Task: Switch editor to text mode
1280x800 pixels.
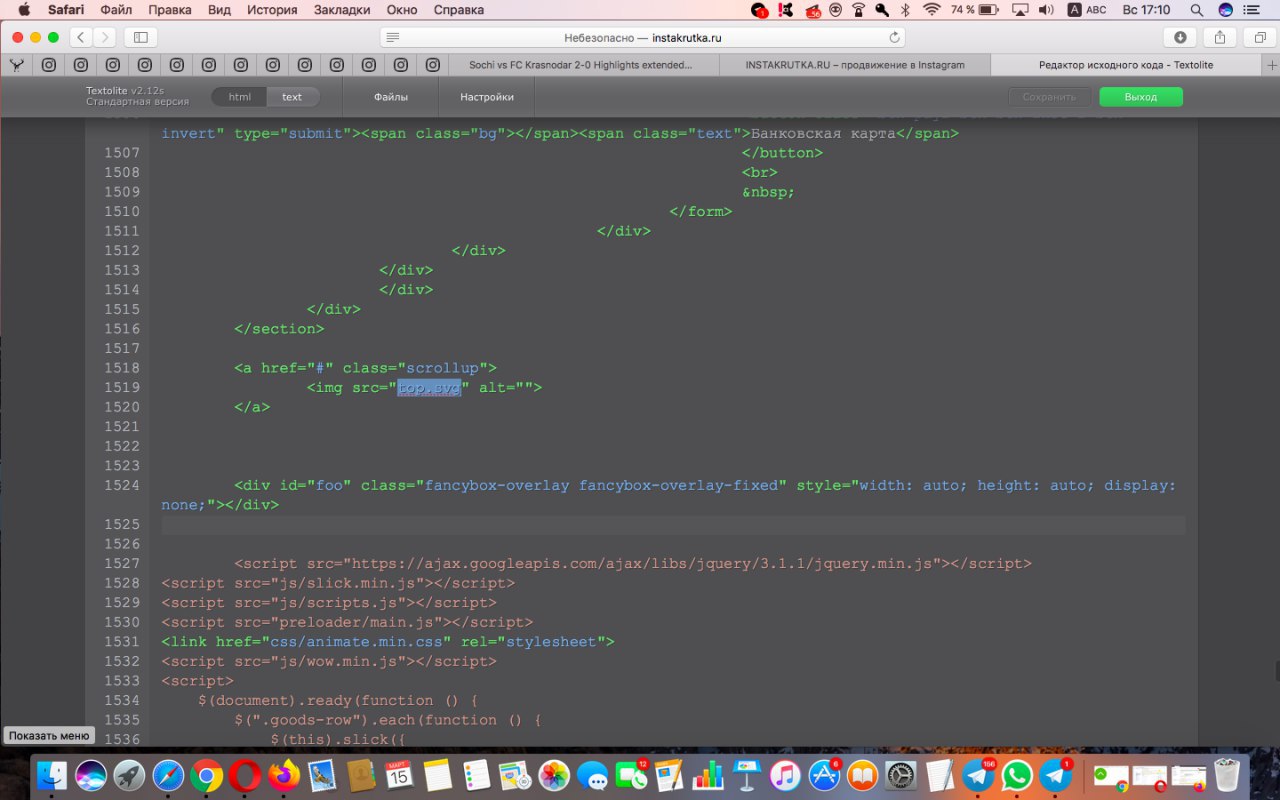Action: pos(292,97)
